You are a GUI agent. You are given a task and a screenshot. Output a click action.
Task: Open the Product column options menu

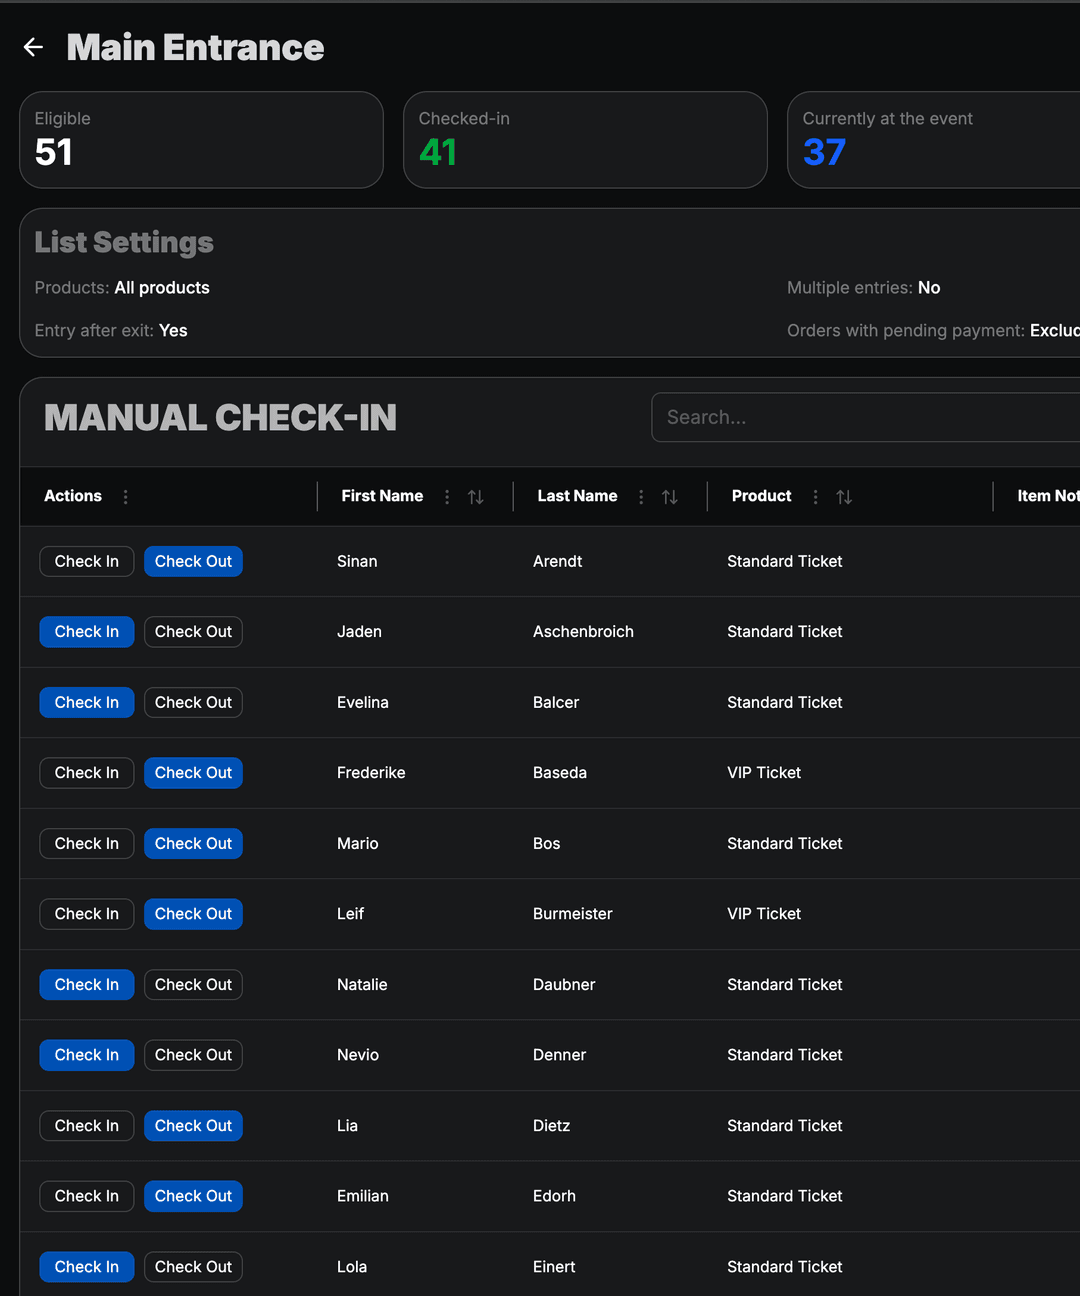(x=815, y=497)
